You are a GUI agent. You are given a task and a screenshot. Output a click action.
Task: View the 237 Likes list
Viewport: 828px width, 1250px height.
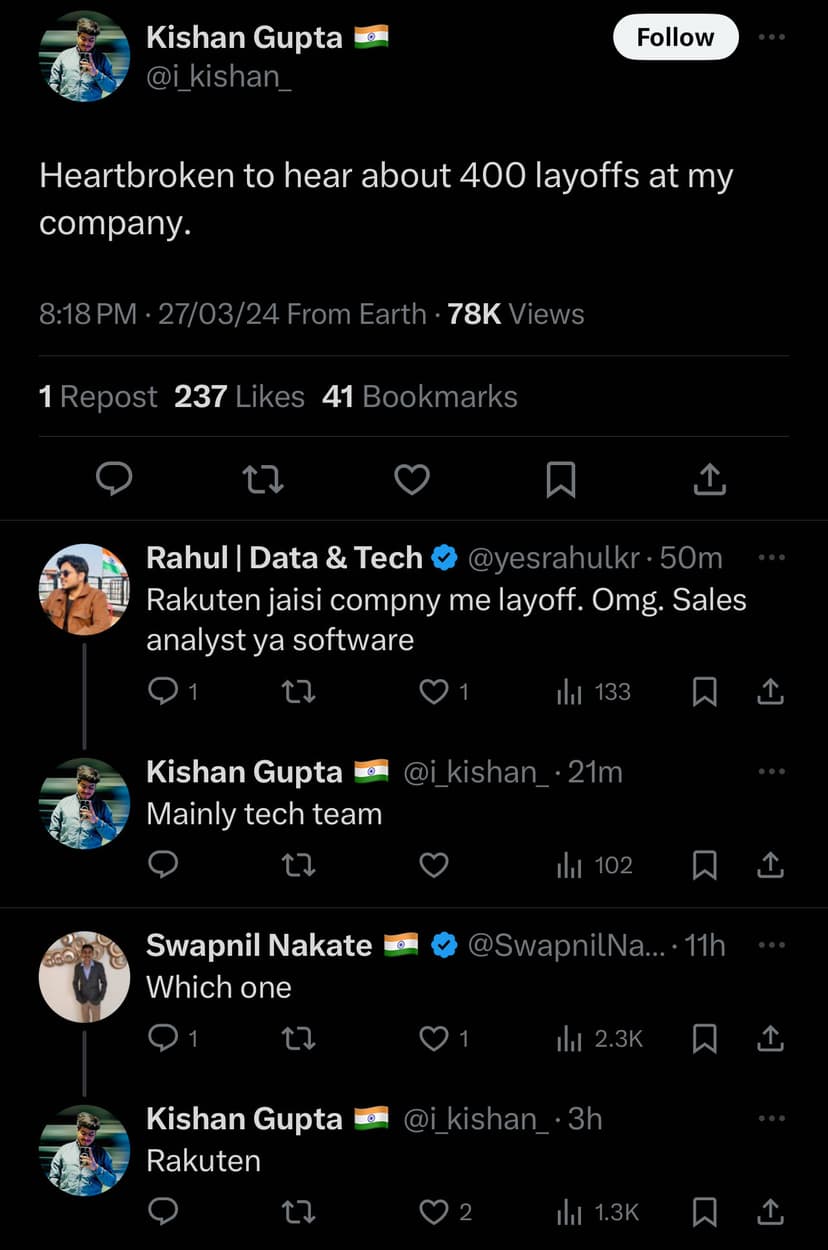(239, 397)
